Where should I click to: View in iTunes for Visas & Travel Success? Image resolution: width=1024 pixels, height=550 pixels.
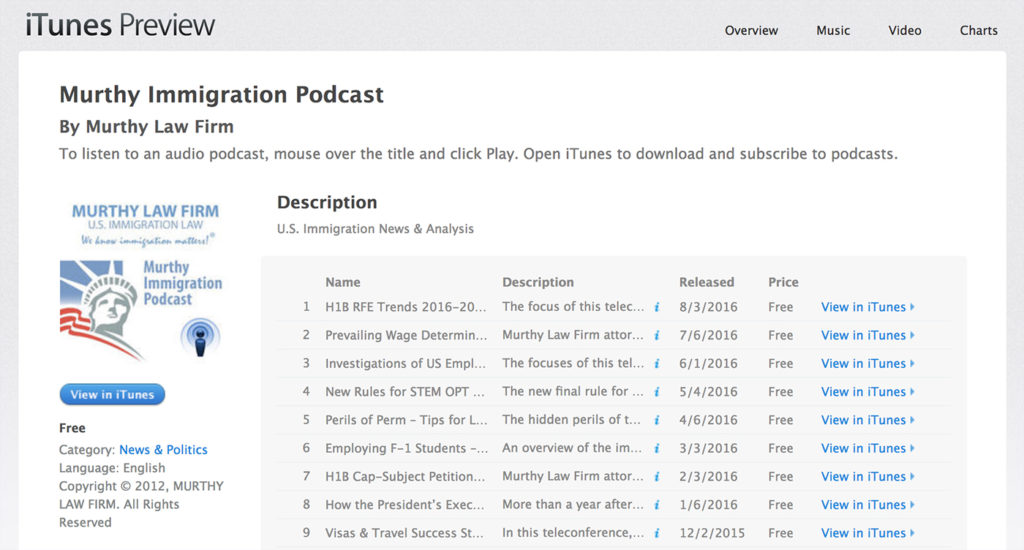point(867,533)
